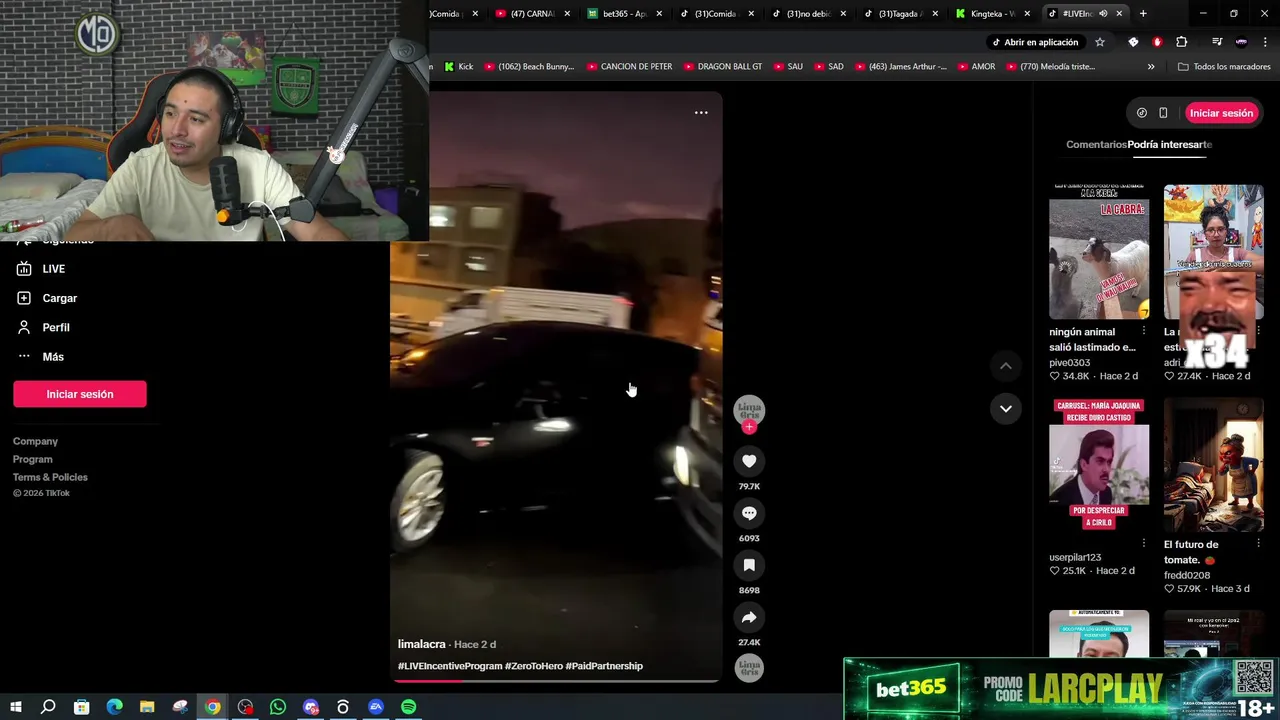Switch to the Kingteka browser tab
Screen dimensions: 1280x720
point(993,14)
